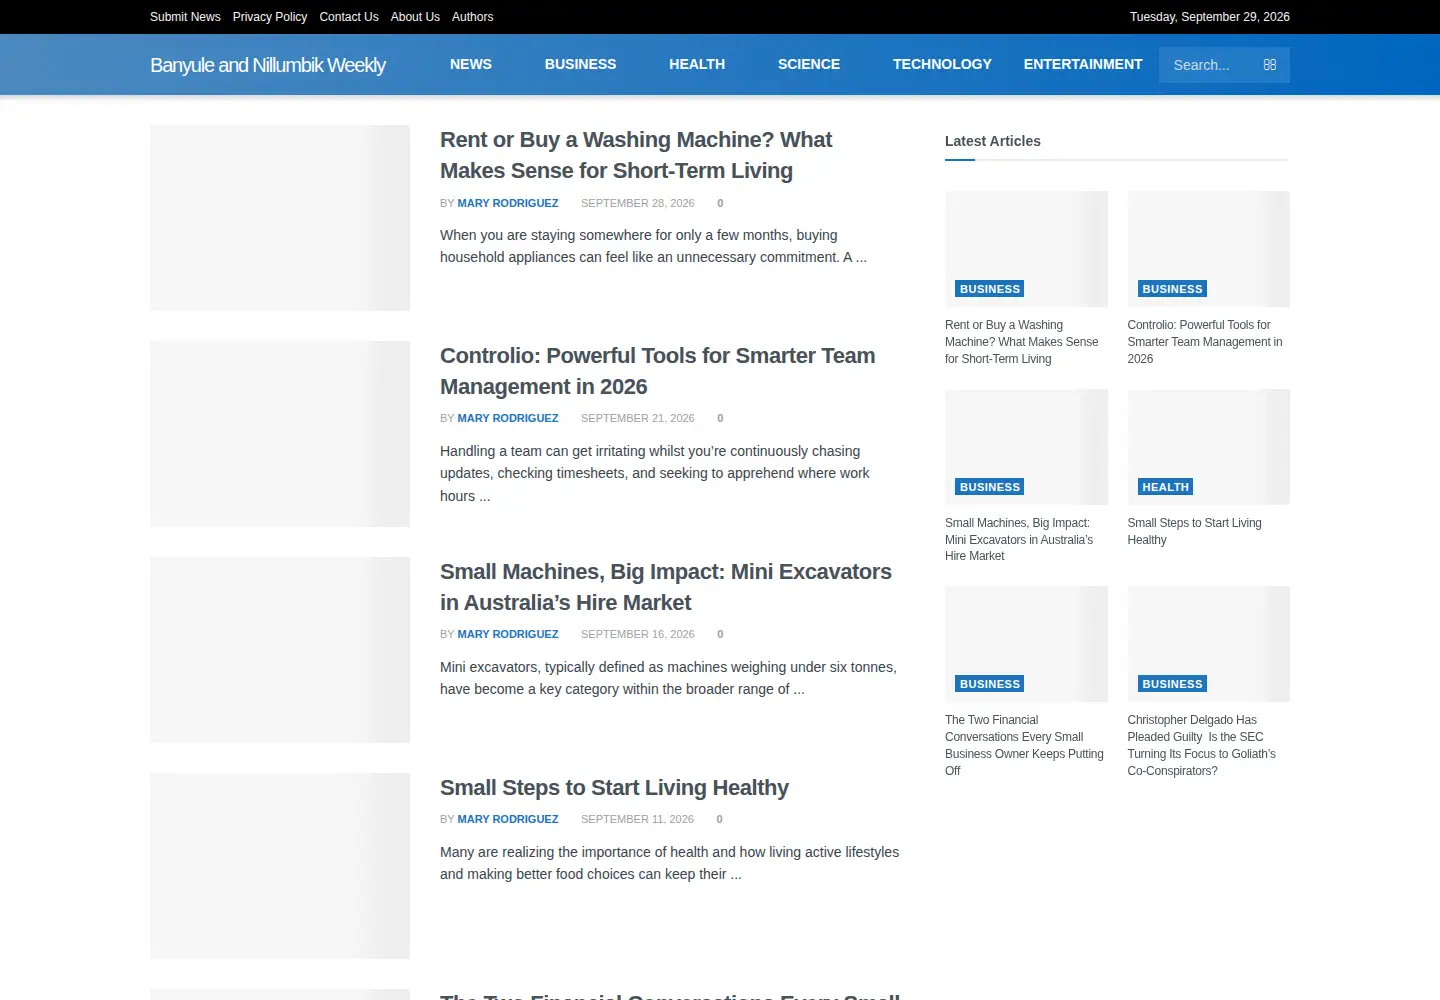
Task: Open sidebar link Controlio Powerful Tools for Smarter Team
Action: pyautogui.click(x=1205, y=342)
